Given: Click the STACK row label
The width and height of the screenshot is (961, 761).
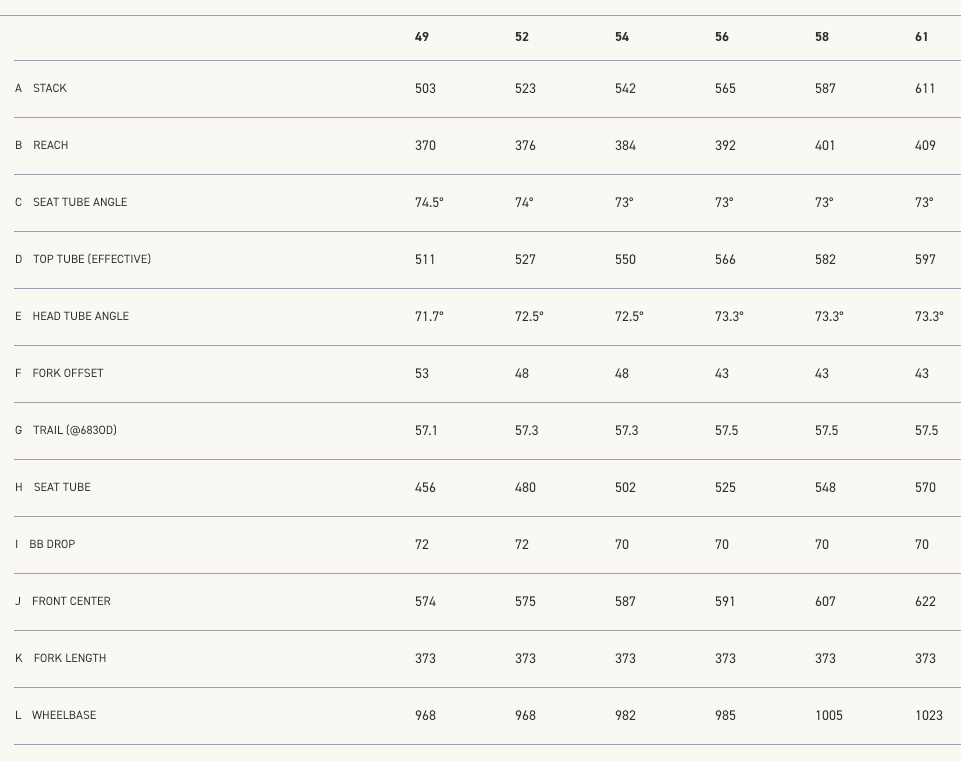Looking at the screenshot, I should tap(50, 89).
